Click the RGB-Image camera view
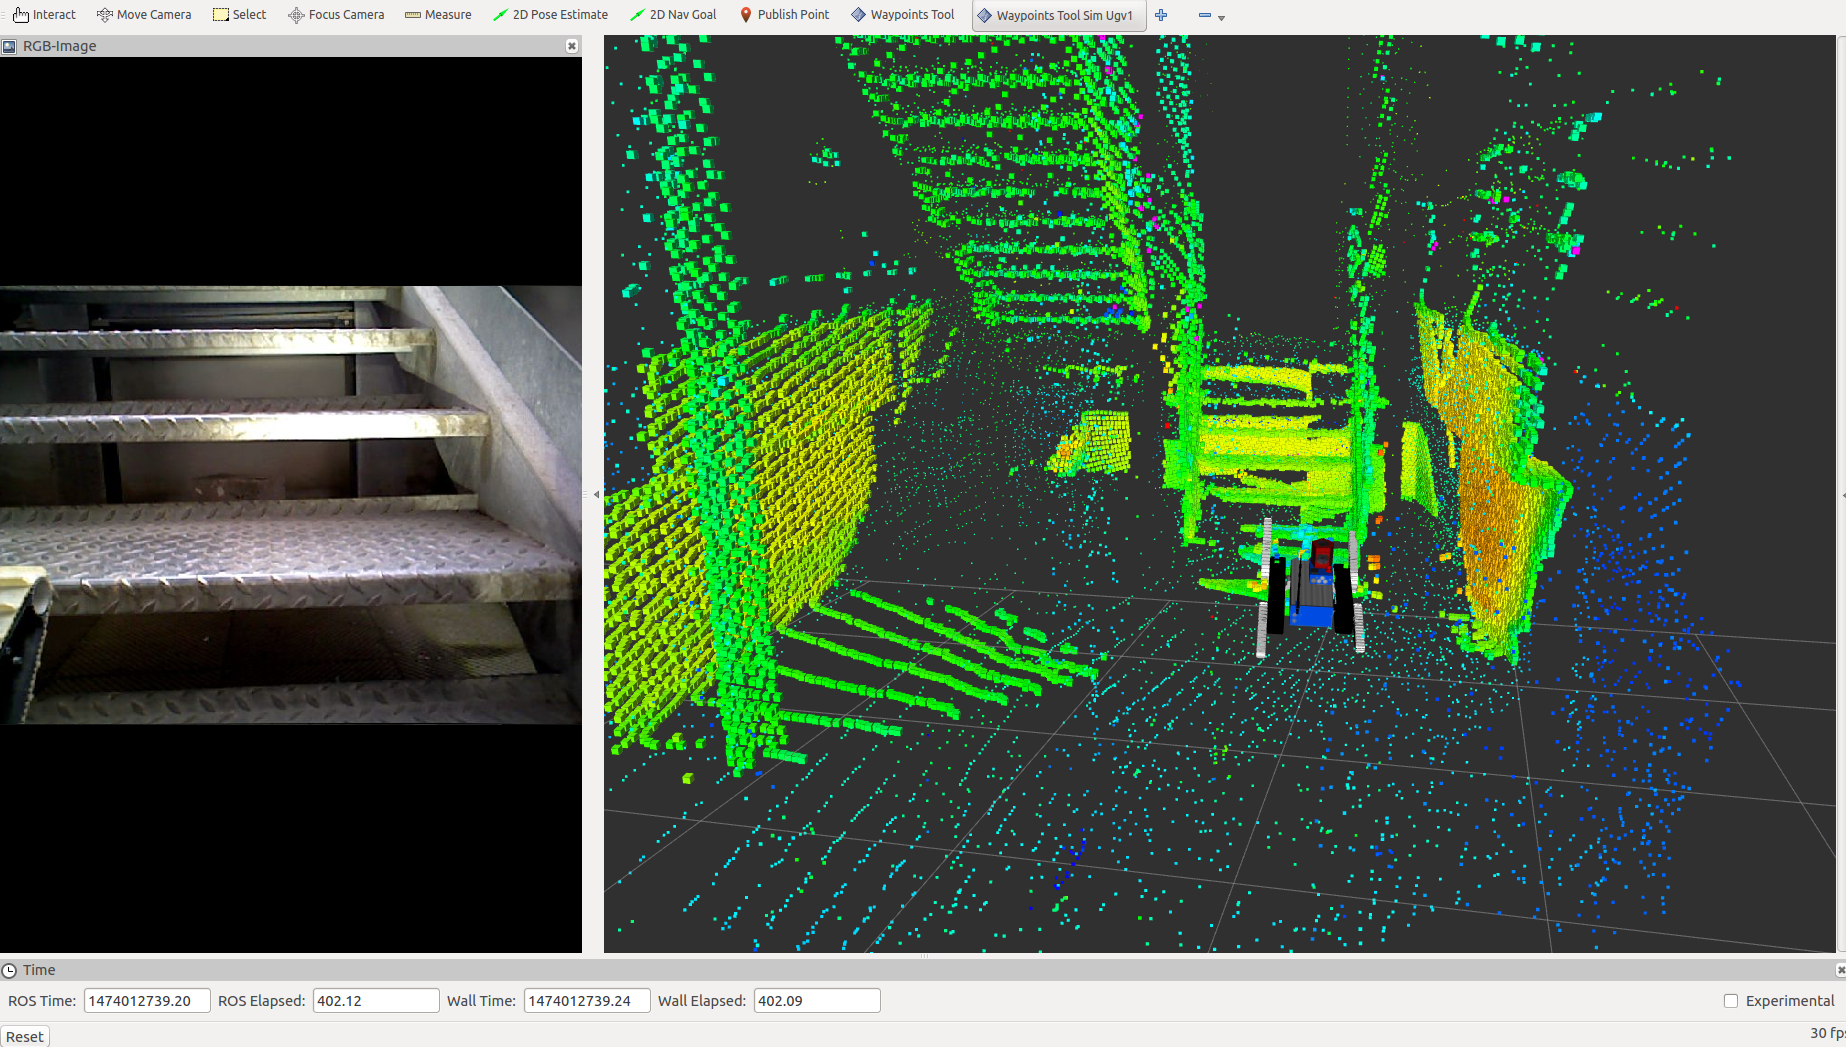Image resolution: width=1846 pixels, height=1047 pixels. click(291, 504)
